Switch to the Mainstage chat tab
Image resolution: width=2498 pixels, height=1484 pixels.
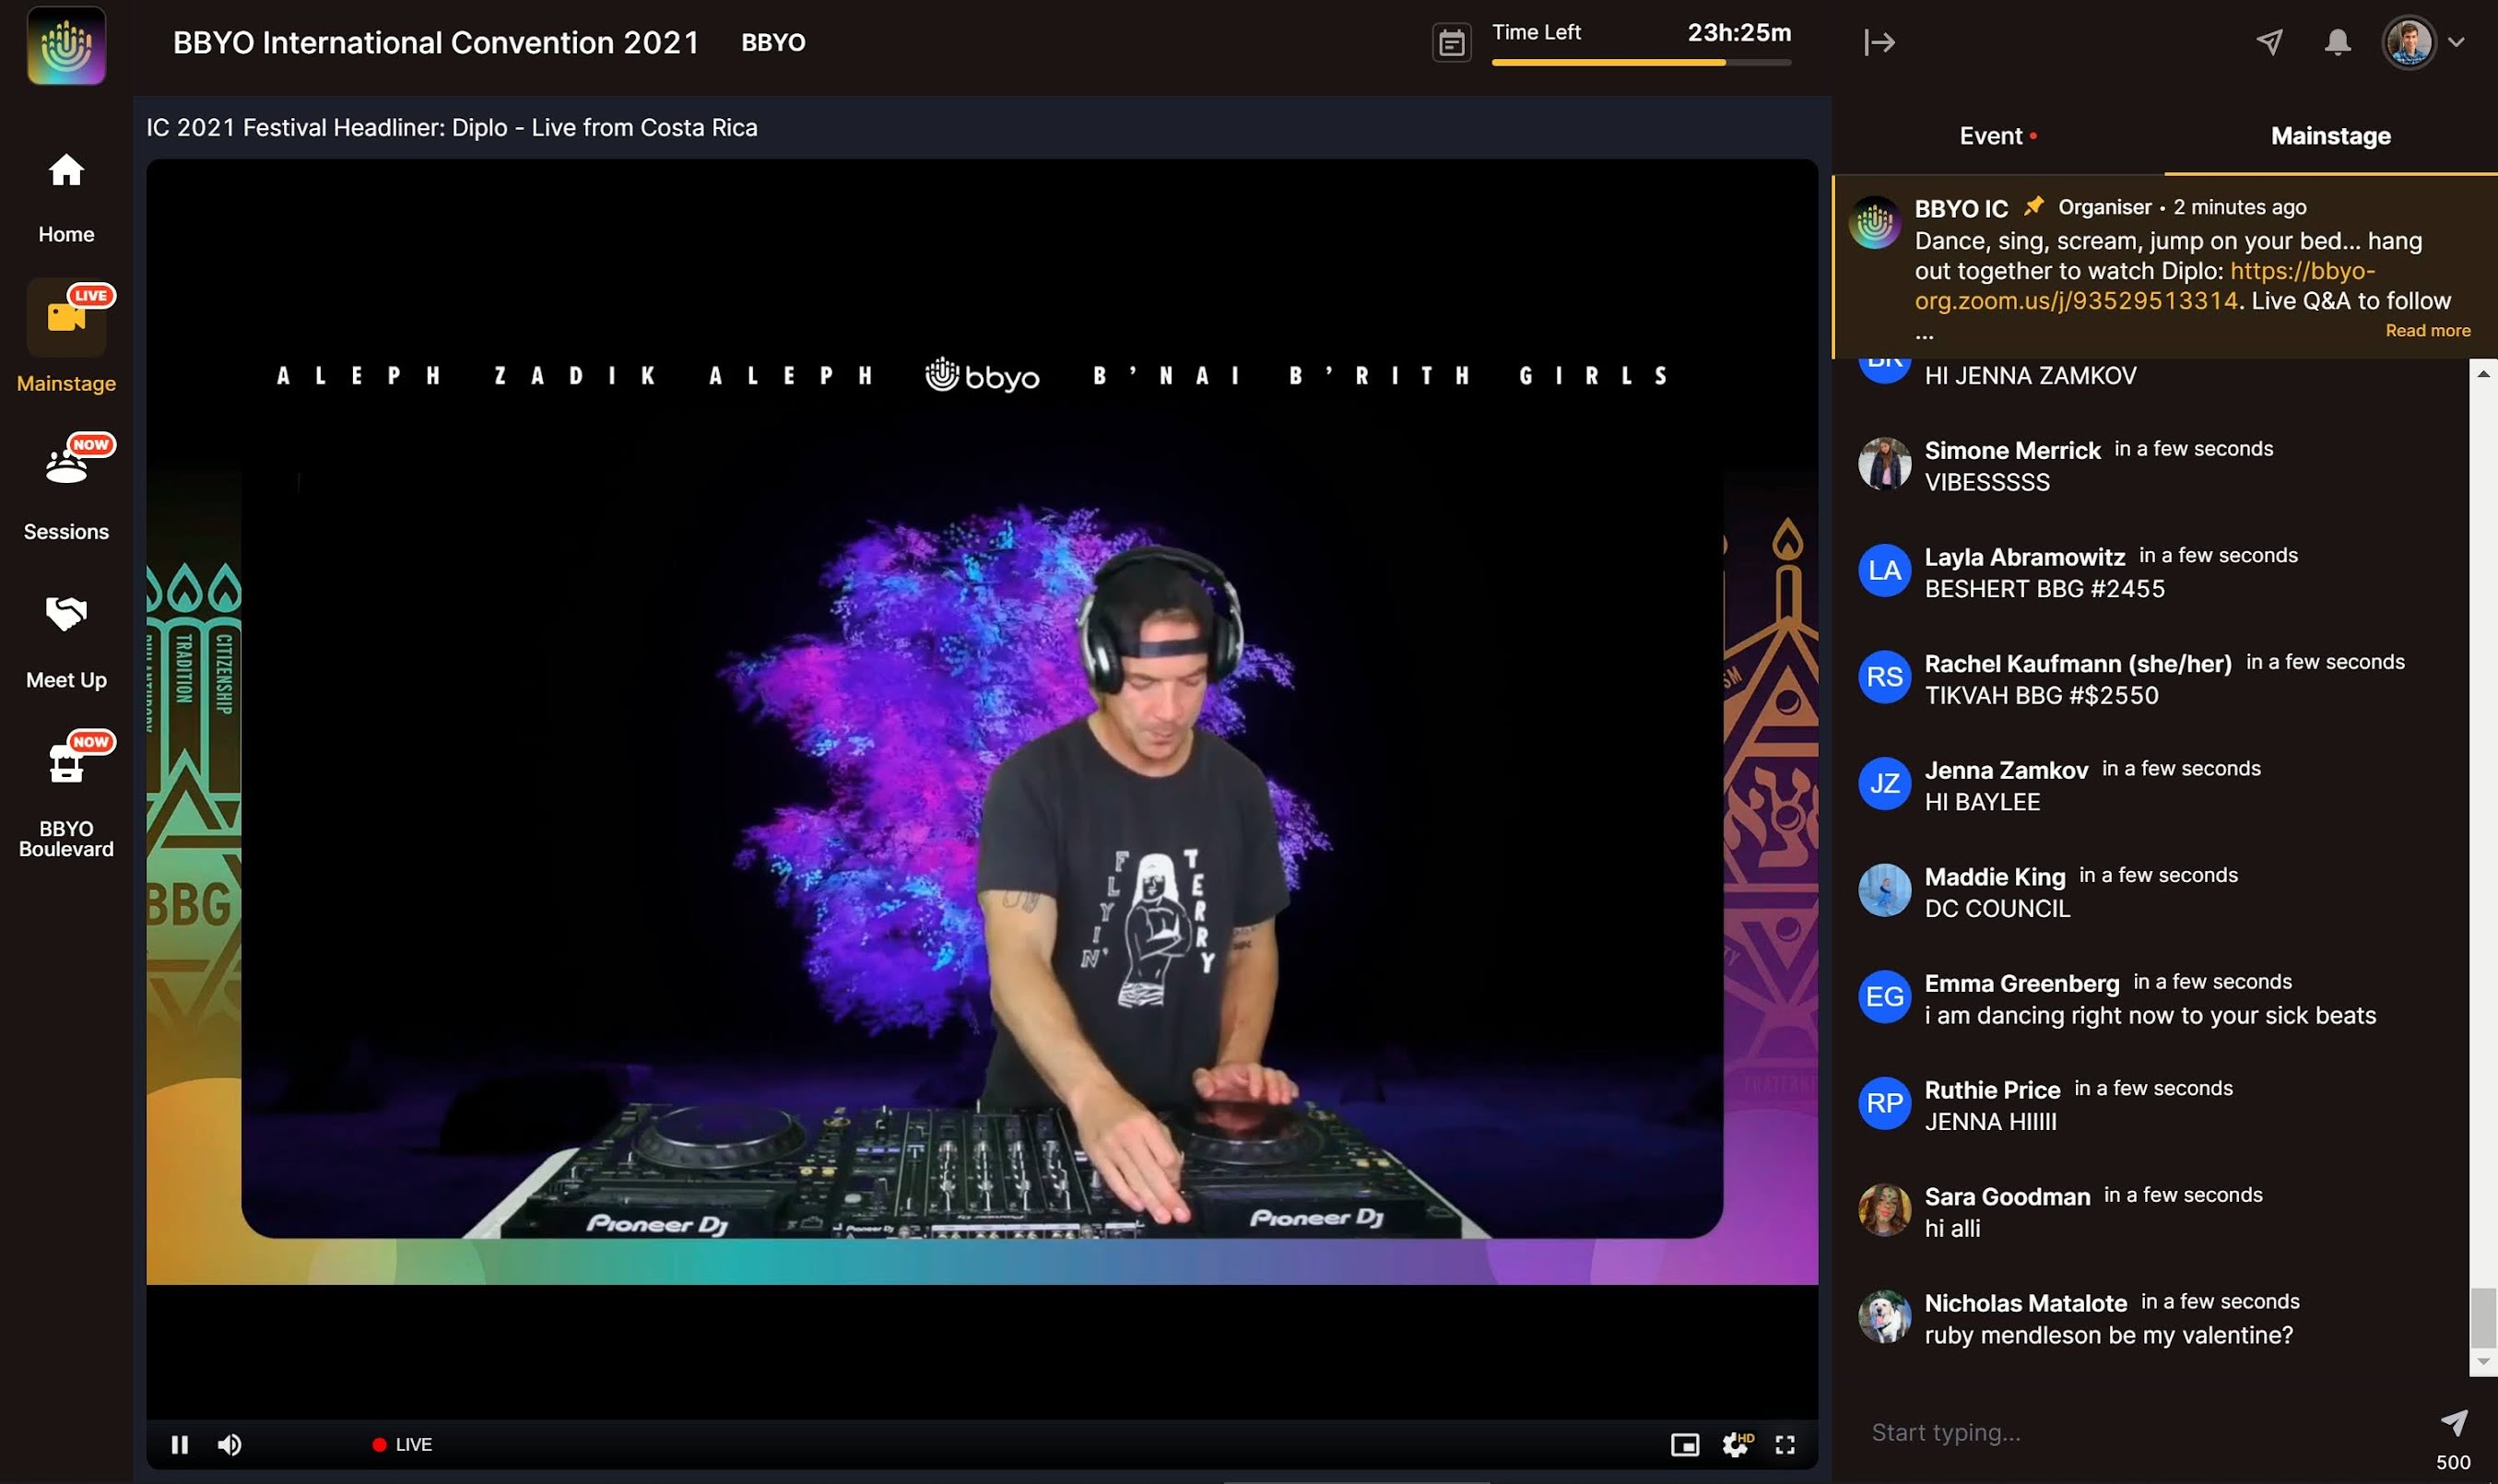pos(2330,136)
